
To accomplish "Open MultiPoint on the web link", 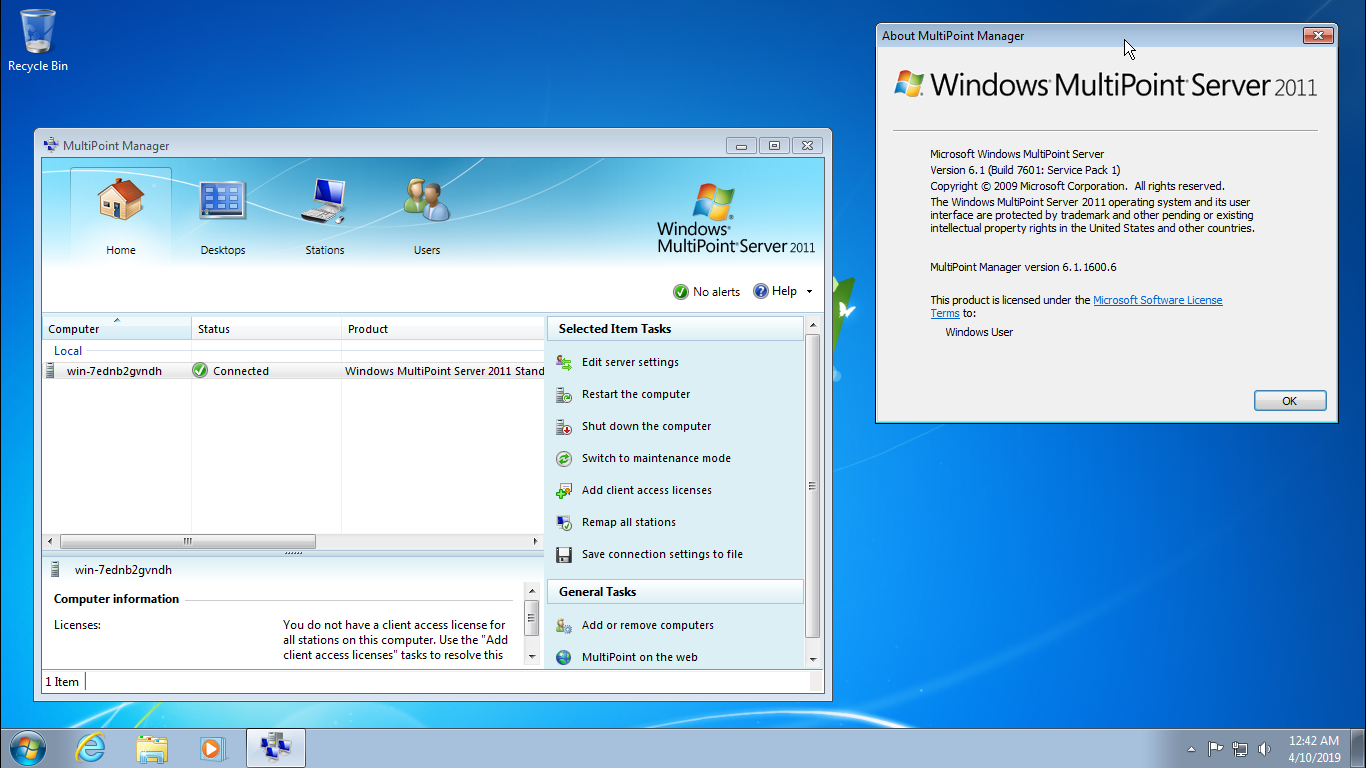I will pos(640,657).
